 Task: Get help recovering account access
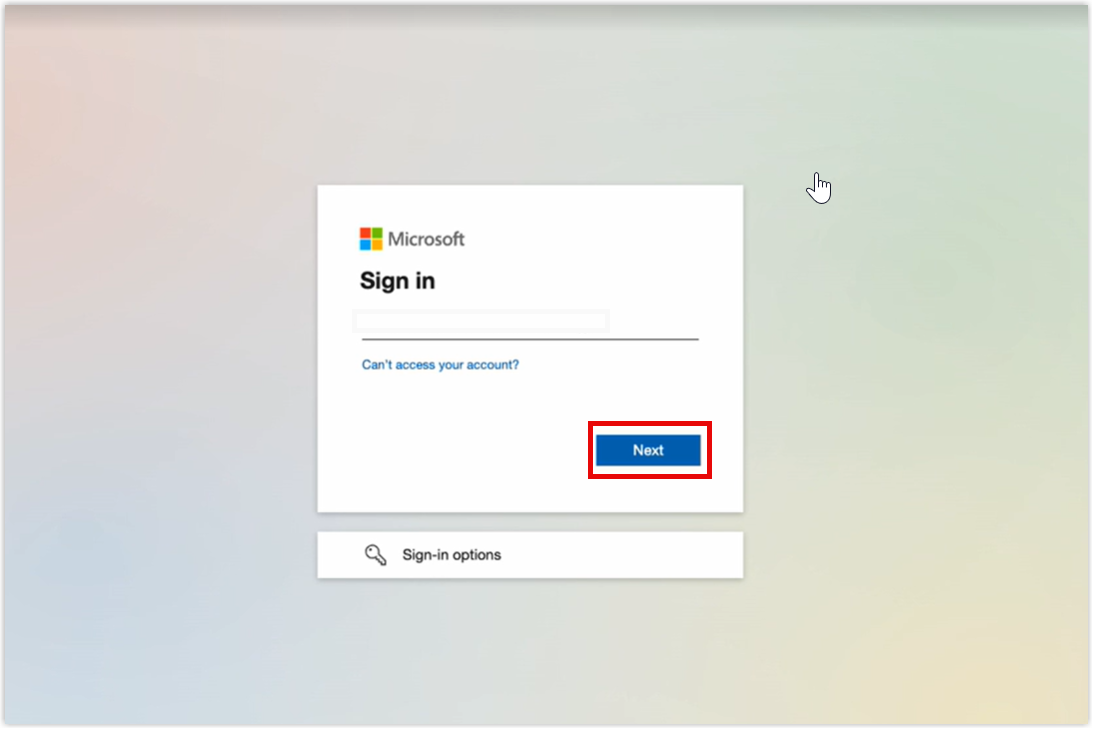[x=440, y=365]
